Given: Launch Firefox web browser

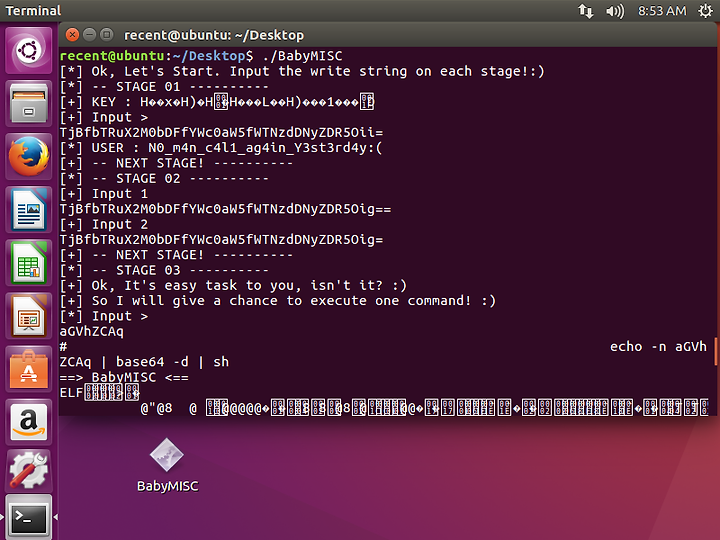Looking at the screenshot, I should pos(28,157).
